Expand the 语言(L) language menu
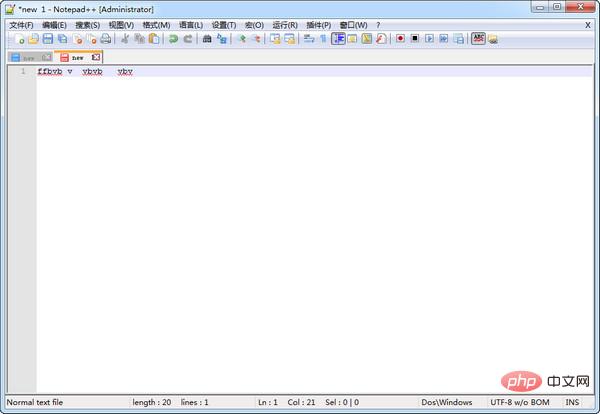This screenshot has width=600, height=414. 190,24
